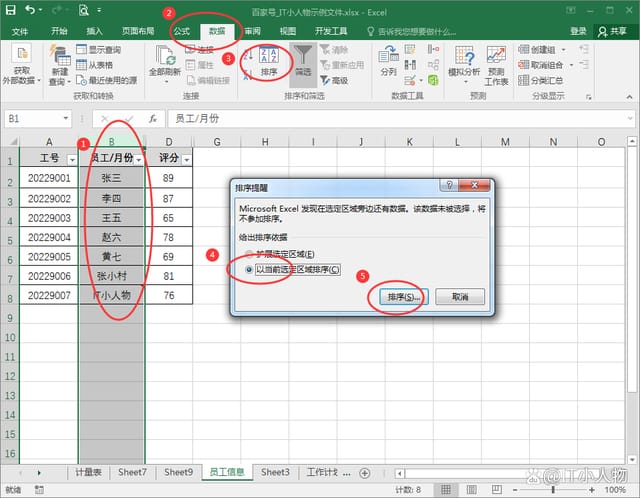Image resolution: width=640 pixels, height=498 pixels.
Task: Switch to Page Layout view in the status bar
Action: click(x=471, y=489)
